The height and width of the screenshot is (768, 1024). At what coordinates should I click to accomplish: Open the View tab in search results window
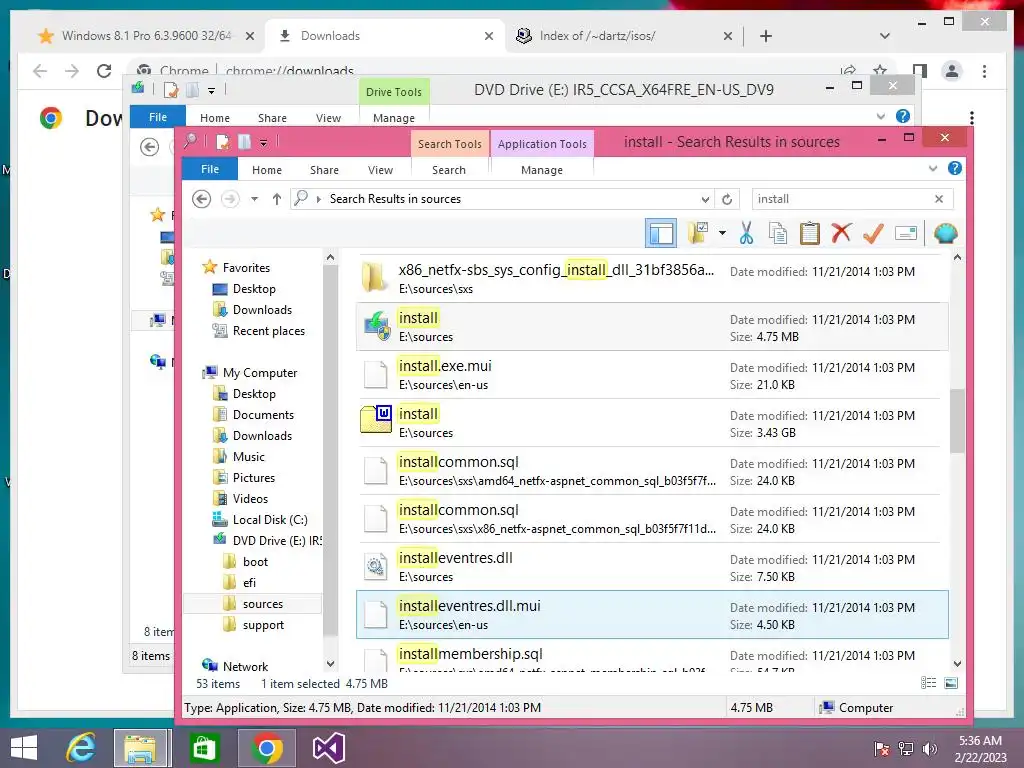pos(380,170)
